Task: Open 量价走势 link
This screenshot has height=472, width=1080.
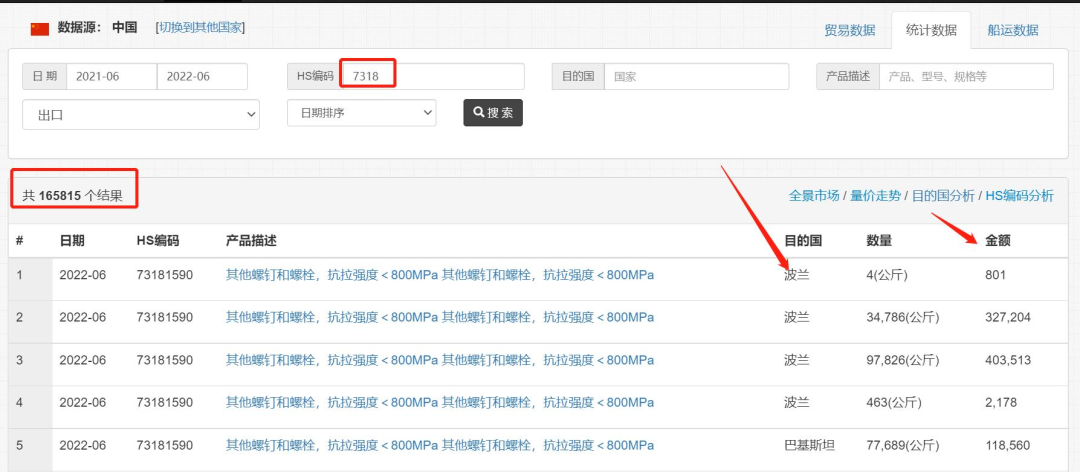Action: [x=875, y=196]
